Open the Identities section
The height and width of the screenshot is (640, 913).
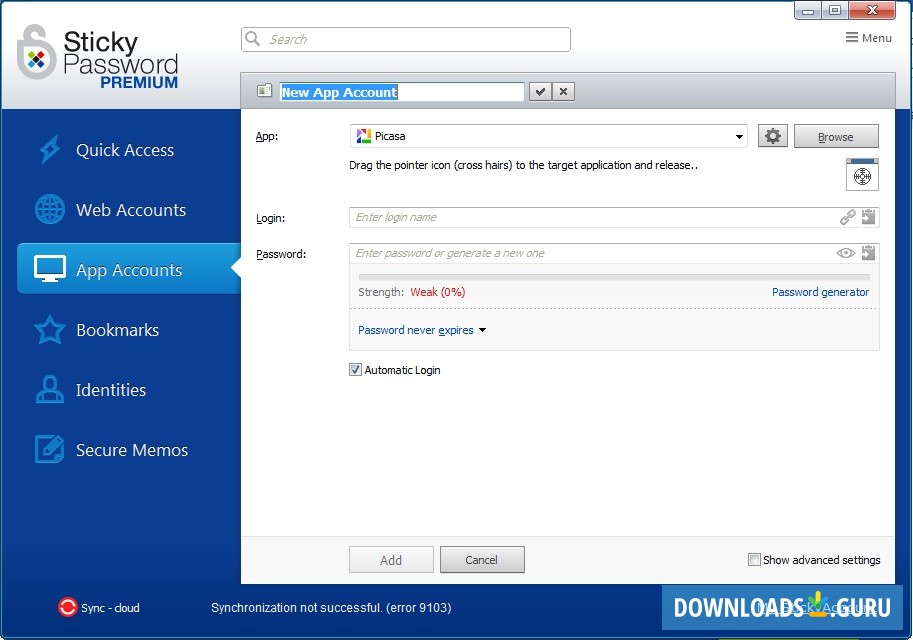point(129,390)
